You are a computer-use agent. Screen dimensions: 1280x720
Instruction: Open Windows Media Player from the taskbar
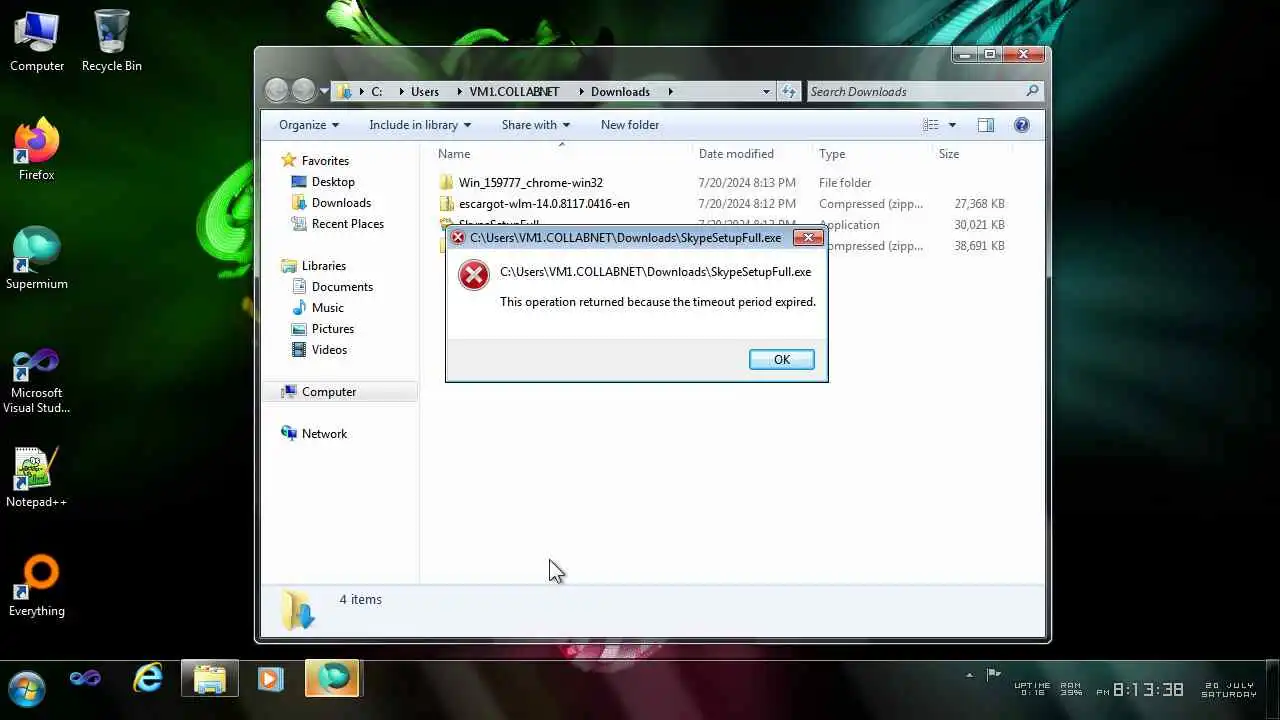[x=270, y=679]
